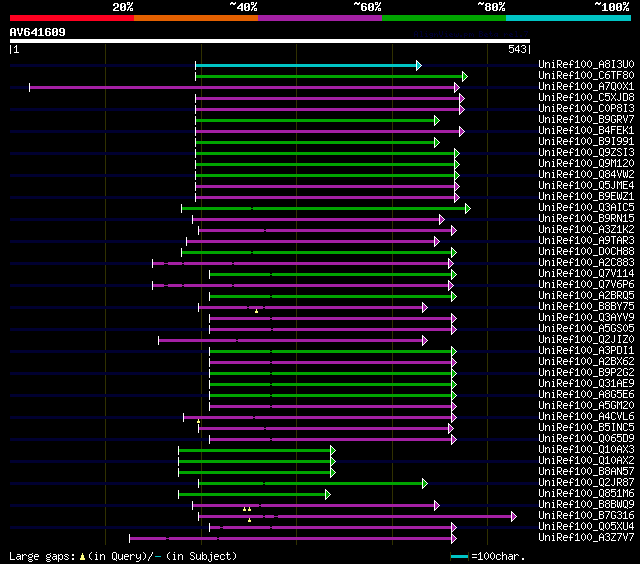
Task: Select UniRef100_Q05XU4 label
Action: [586, 527]
